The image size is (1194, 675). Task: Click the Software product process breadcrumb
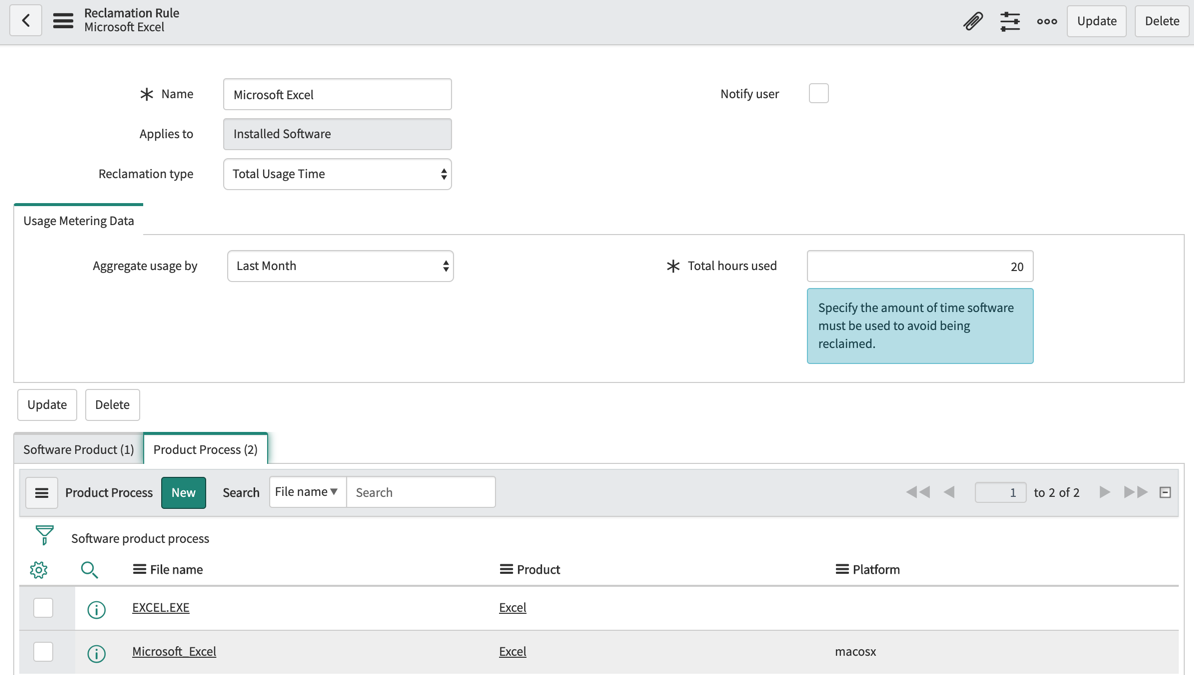[x=140, y=539]
